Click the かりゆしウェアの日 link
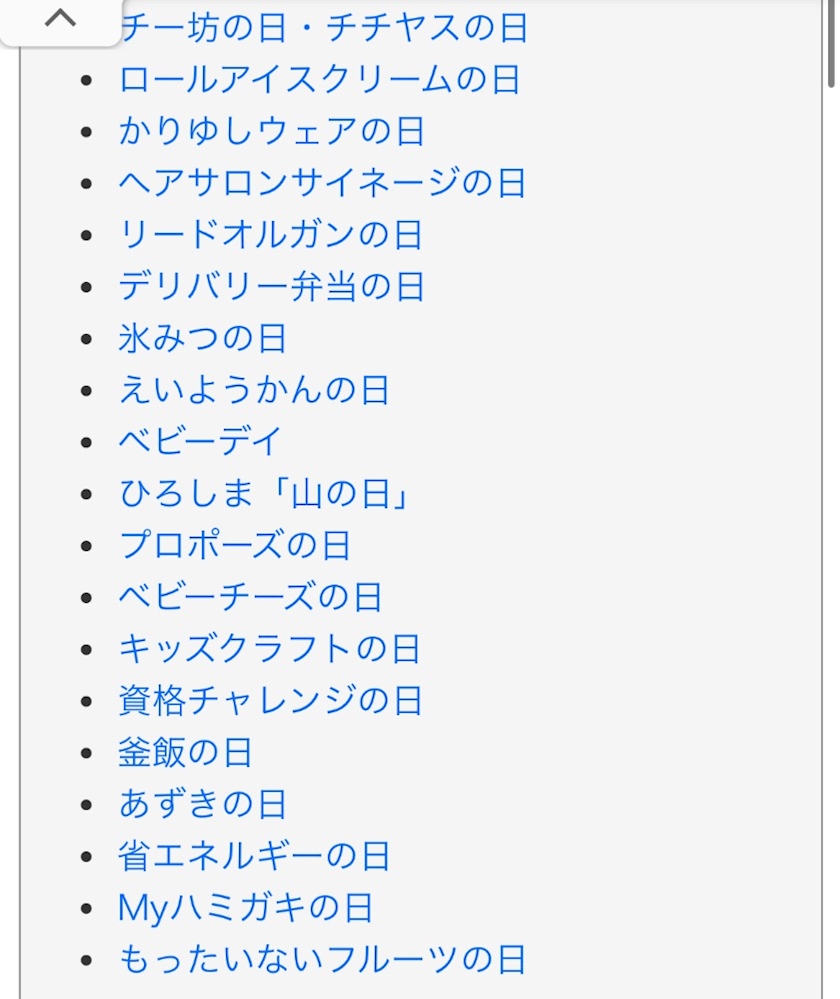840x999 pixels. point(271,131)
